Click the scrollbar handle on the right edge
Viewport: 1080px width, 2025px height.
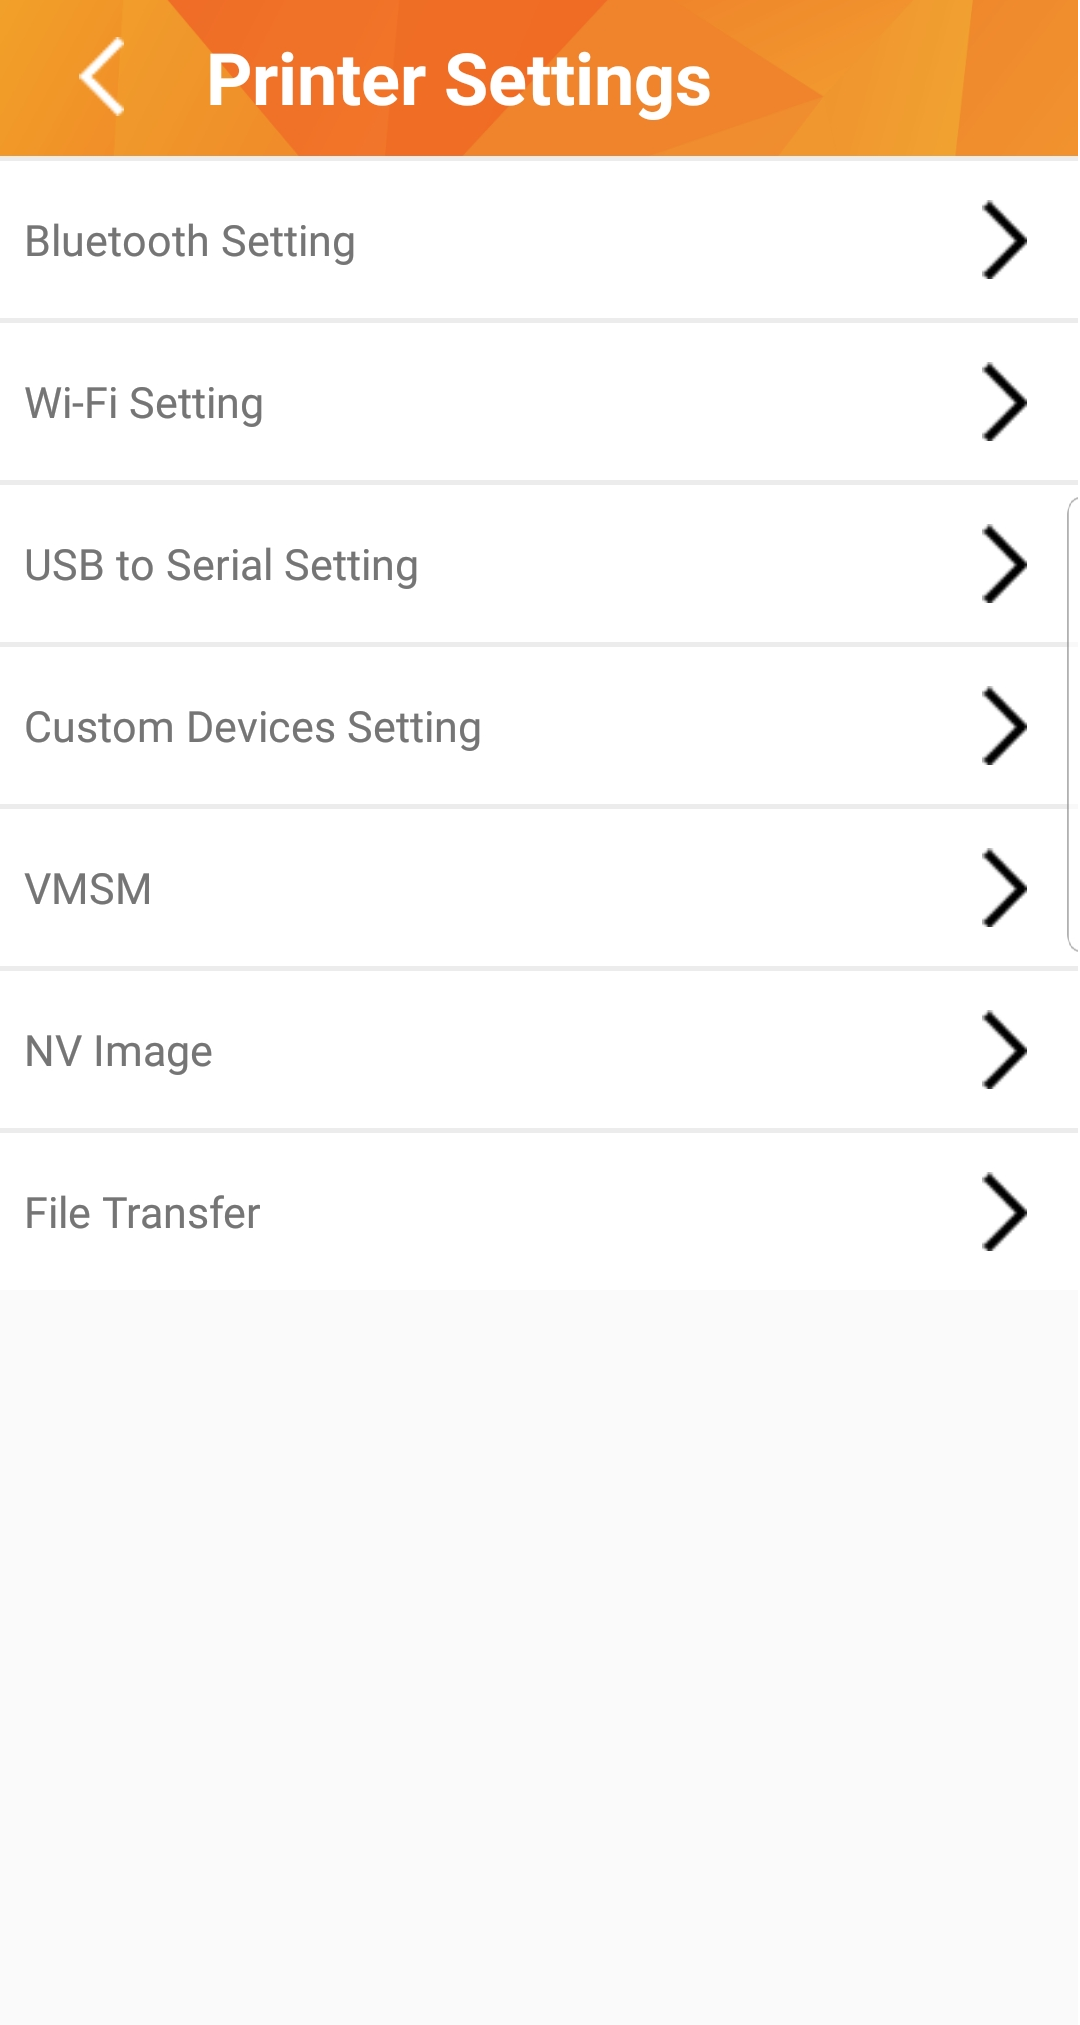(1072, 725)
